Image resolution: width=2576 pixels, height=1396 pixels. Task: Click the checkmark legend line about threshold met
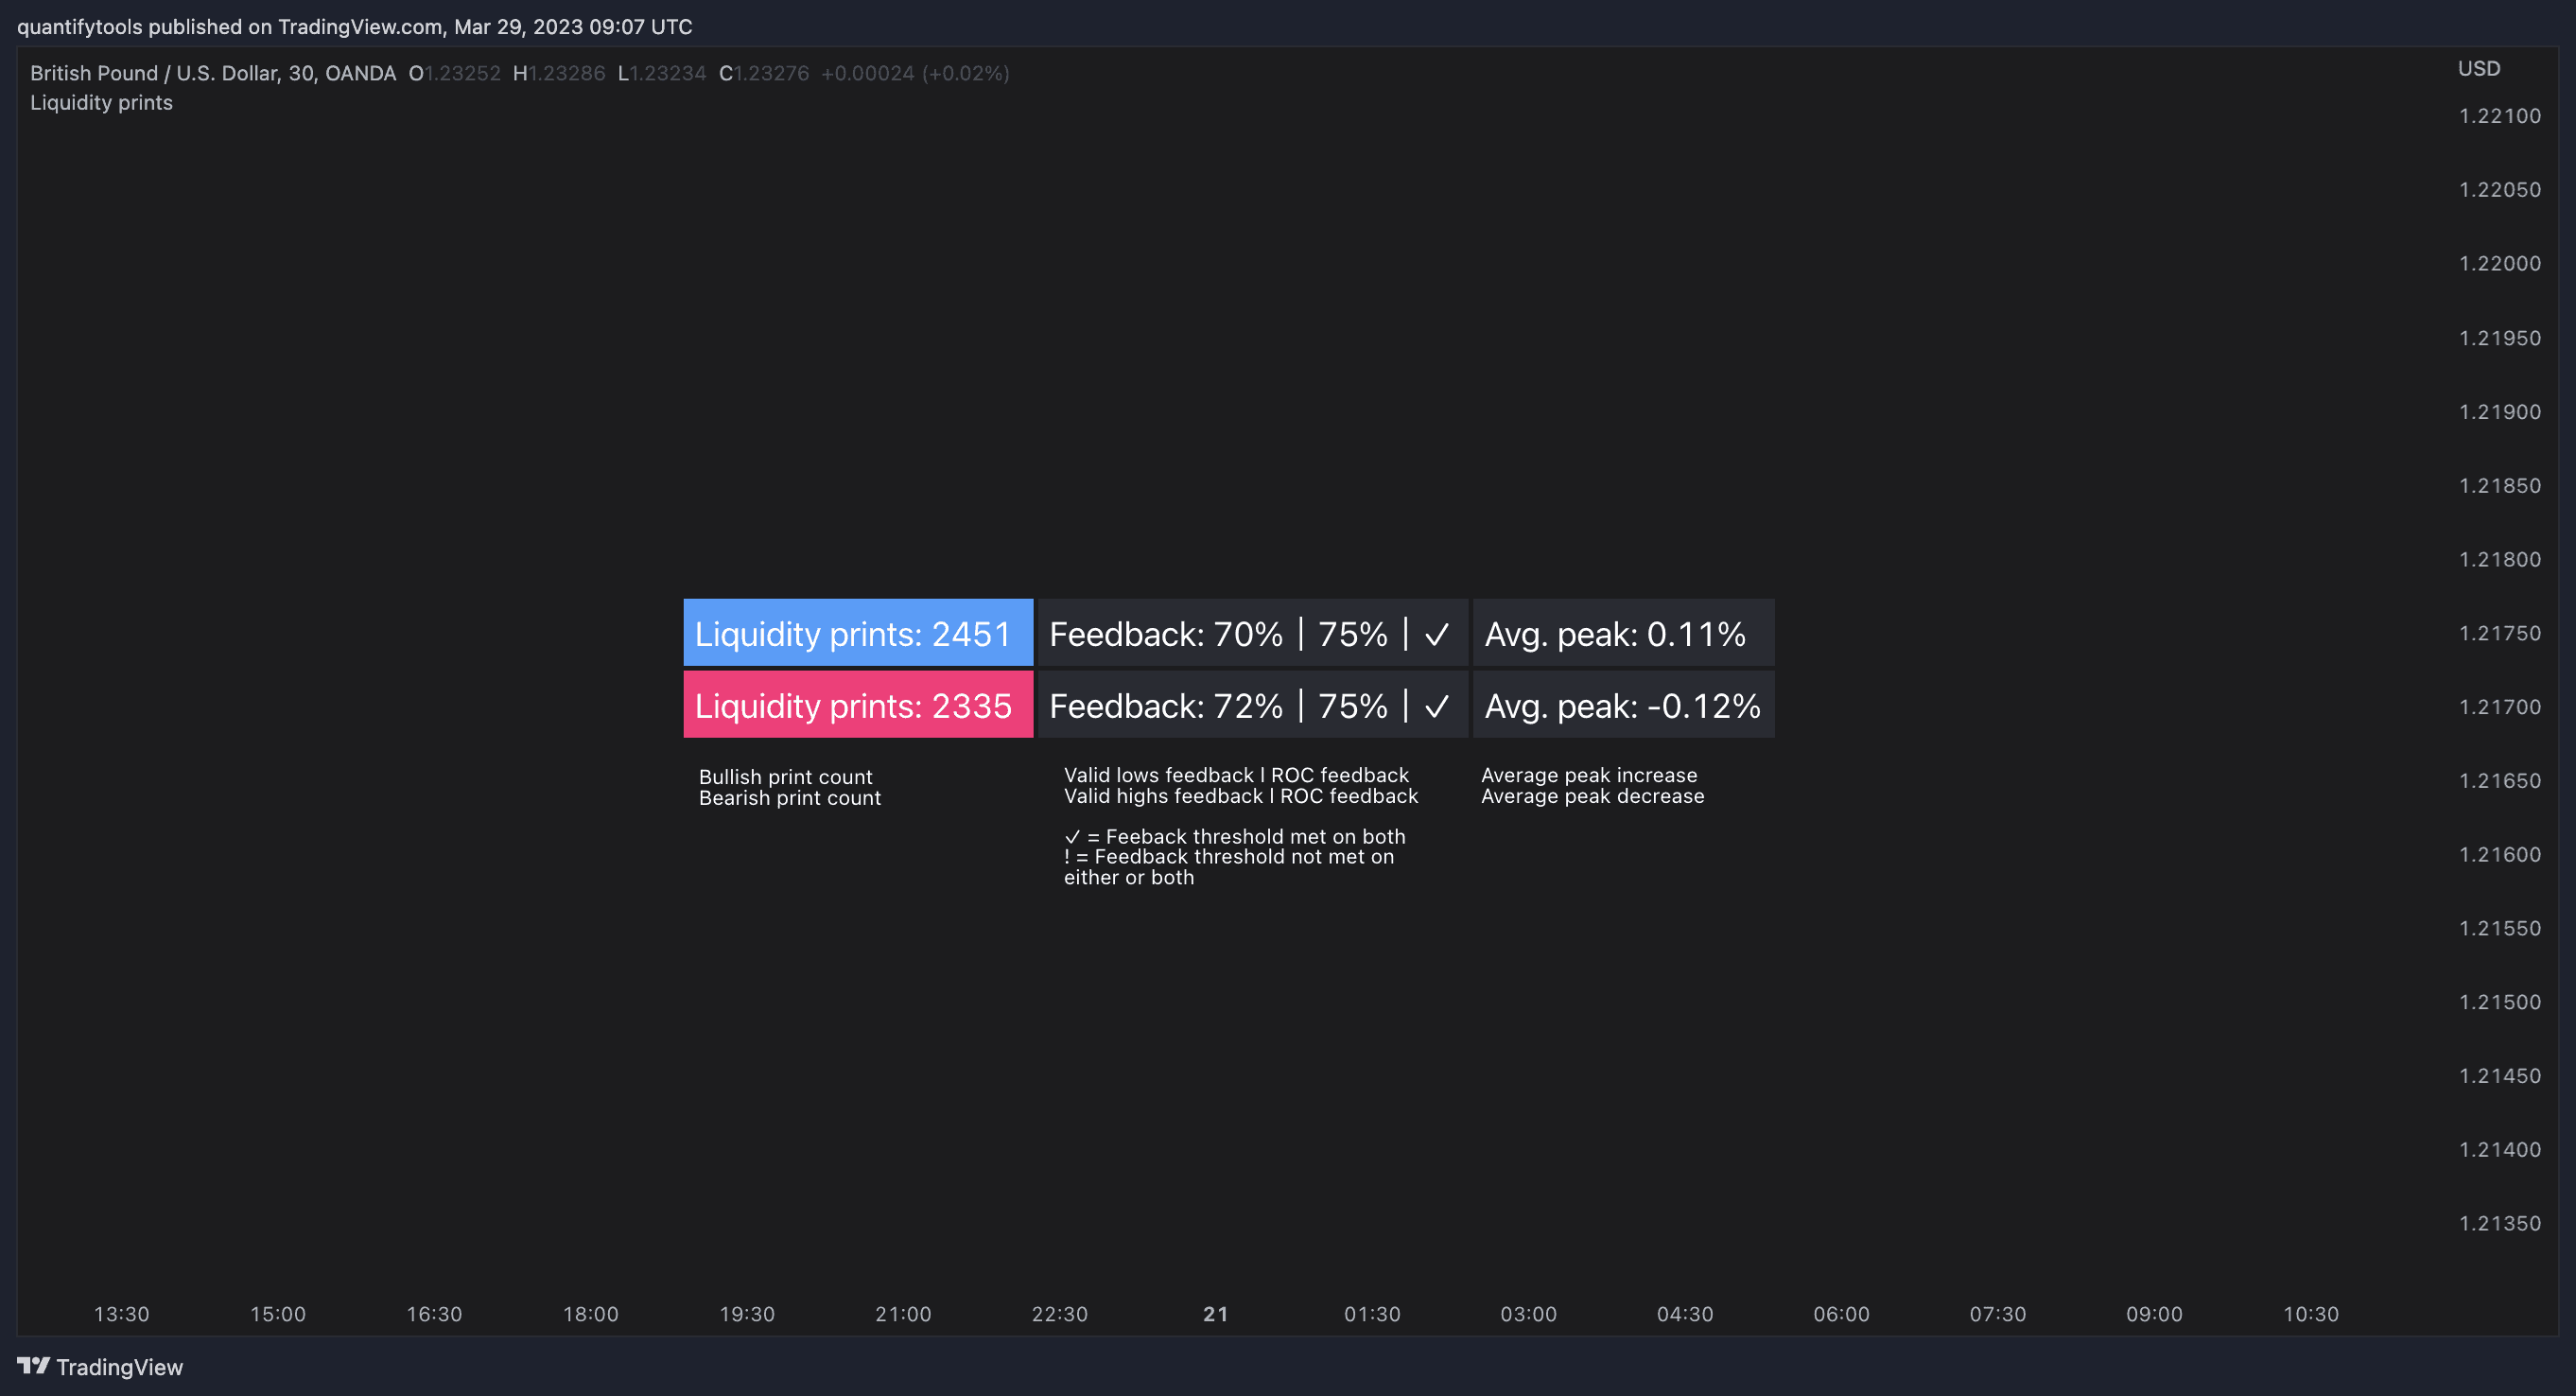pos(1234,836)
